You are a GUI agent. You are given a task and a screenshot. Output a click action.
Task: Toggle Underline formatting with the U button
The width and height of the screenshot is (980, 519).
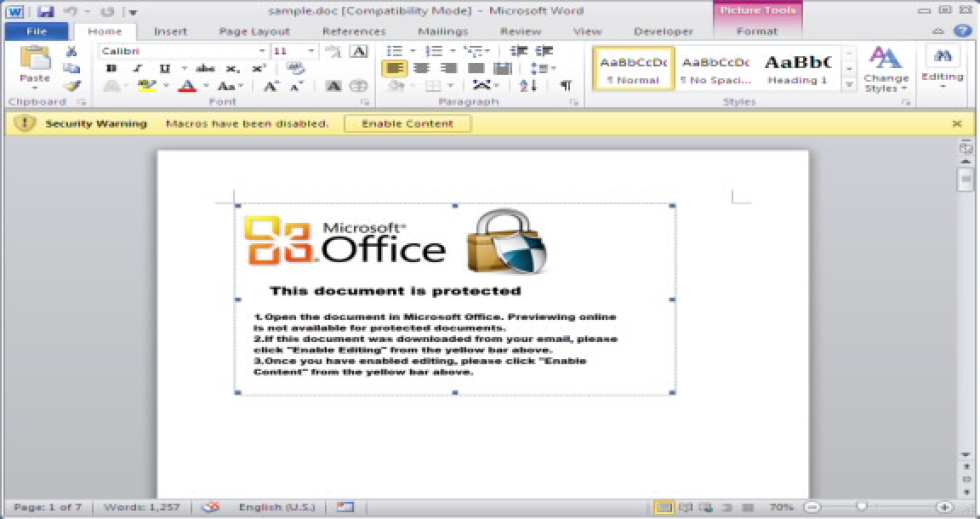[x=164, y=68]
